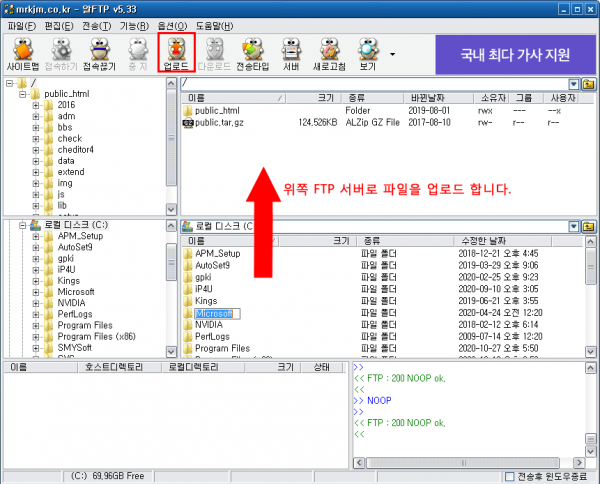
Task: Sort local list by 수정한 날짜 column
Action: coord(502,241)
